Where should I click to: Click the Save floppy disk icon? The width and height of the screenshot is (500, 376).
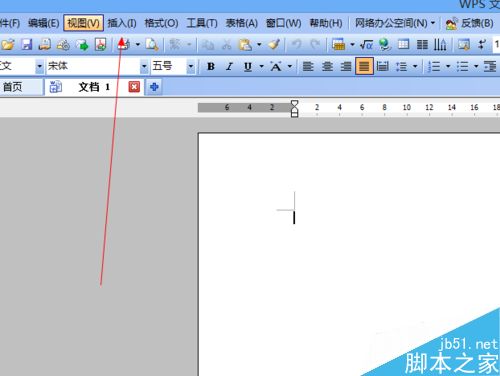pos(27,44)
